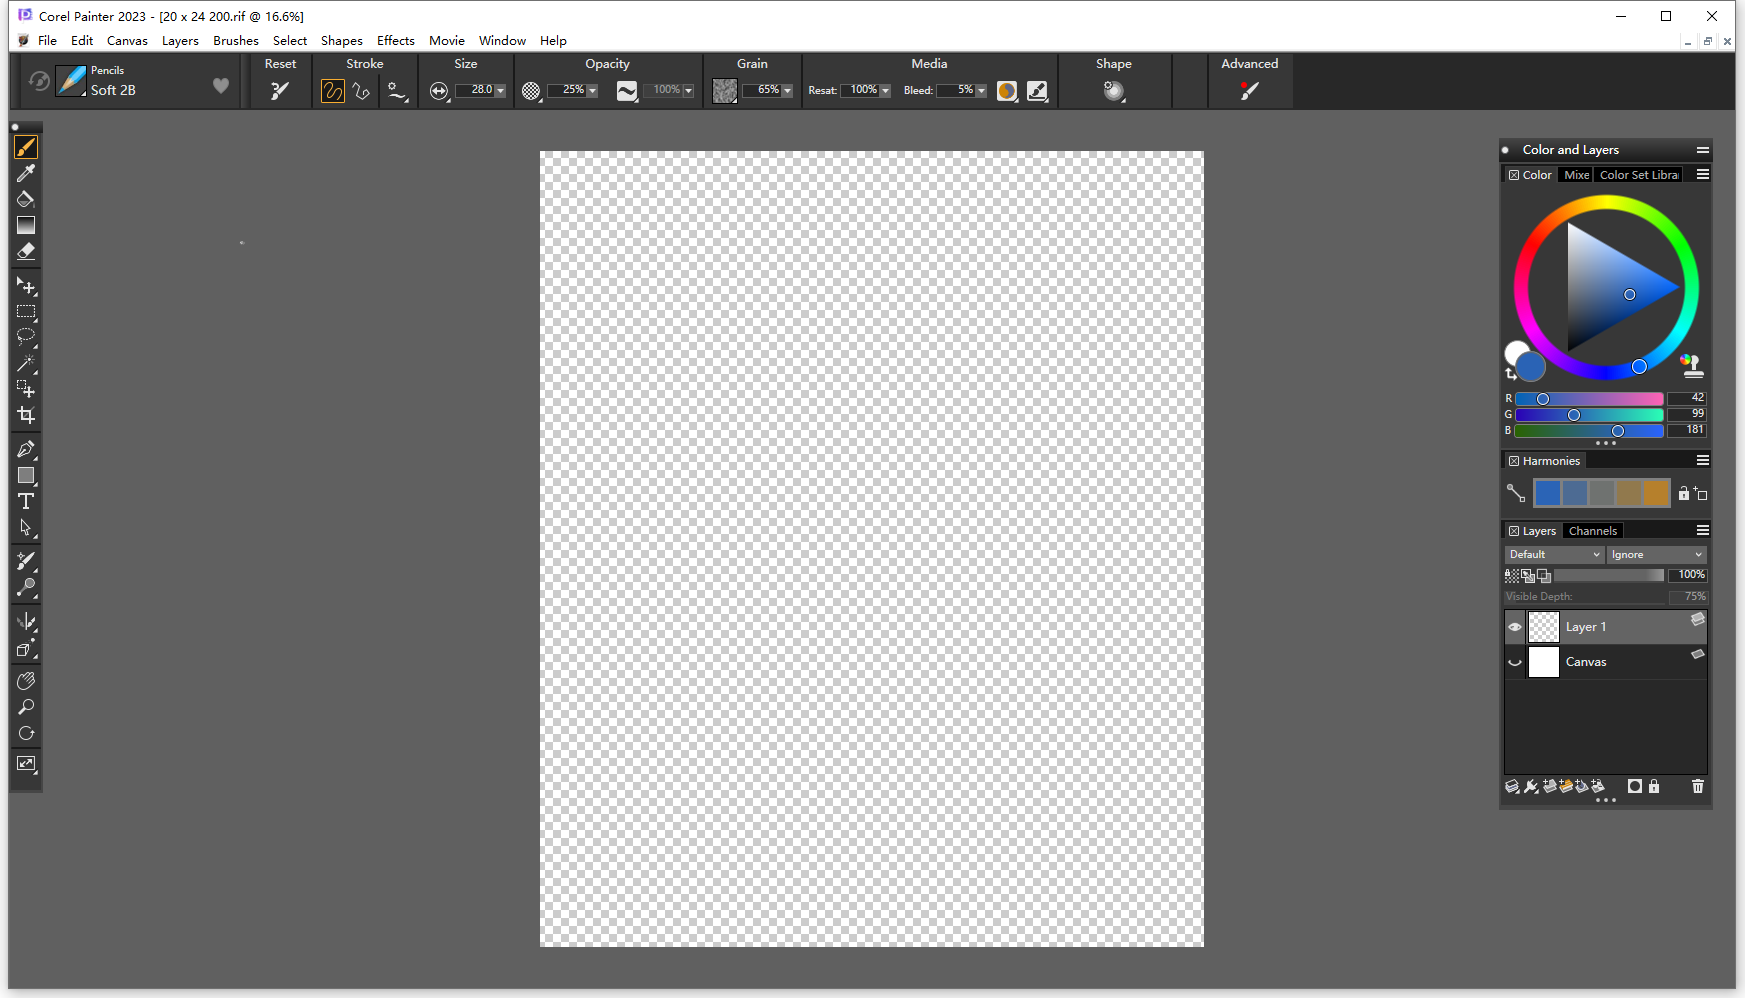Pick the first blue harmony swatch

coord(1547,493)
